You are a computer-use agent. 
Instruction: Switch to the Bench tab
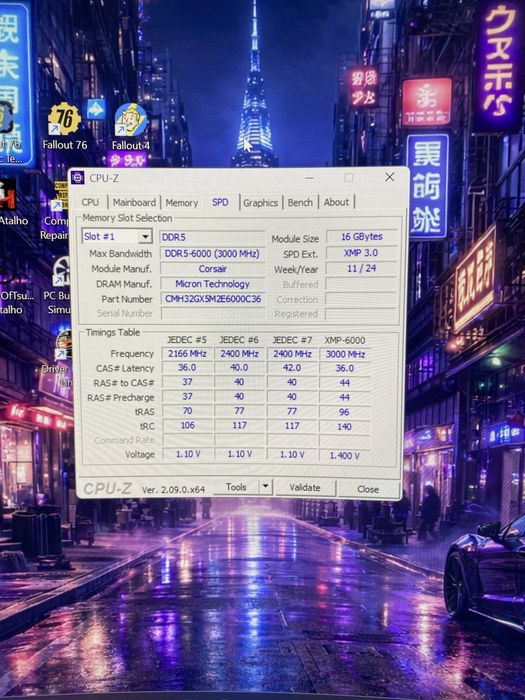click(300, 202)
